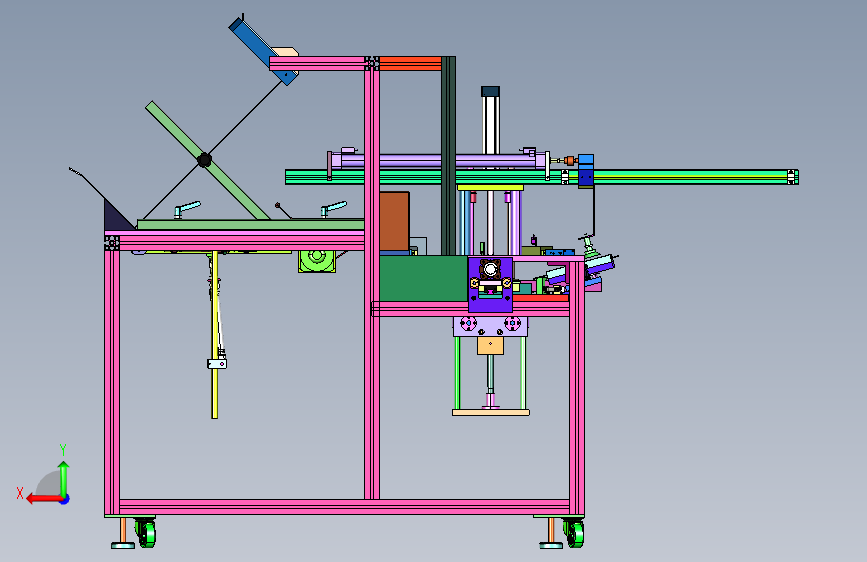867x562 pixels.
Task: Pick the lime green fan motor under the table
Action: 317,261
